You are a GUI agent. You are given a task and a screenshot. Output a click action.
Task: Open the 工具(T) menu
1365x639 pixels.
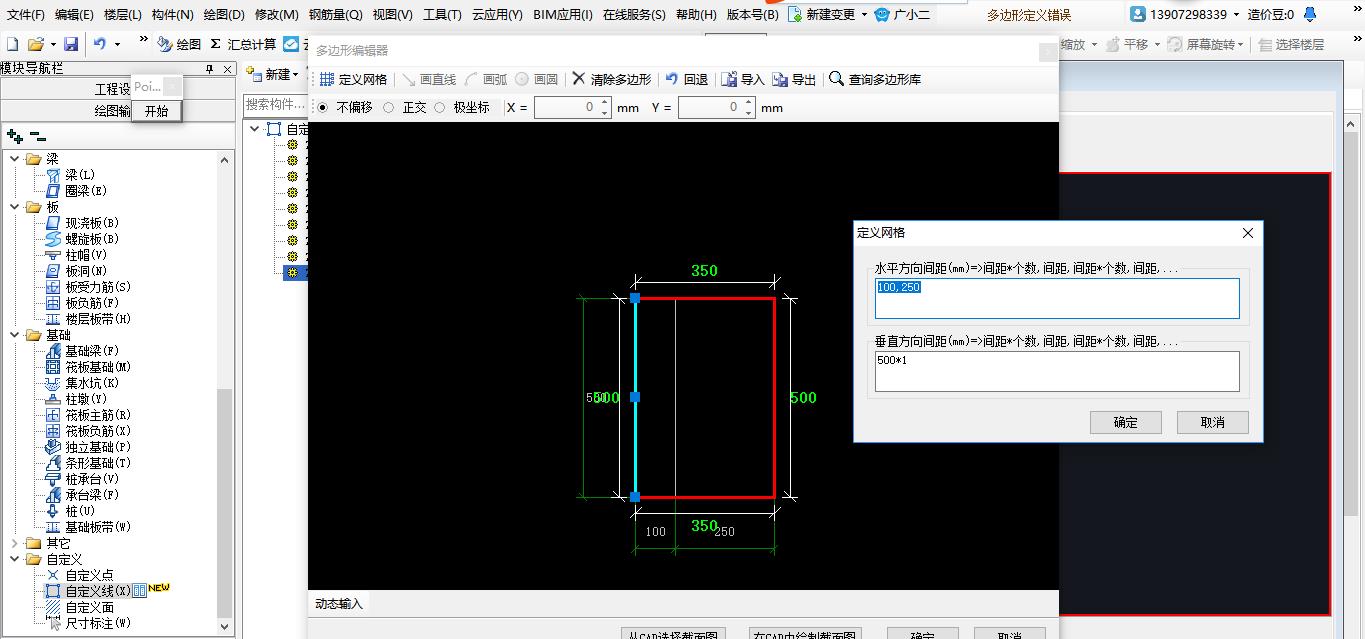pyautogui.click(x=442, y=15)
